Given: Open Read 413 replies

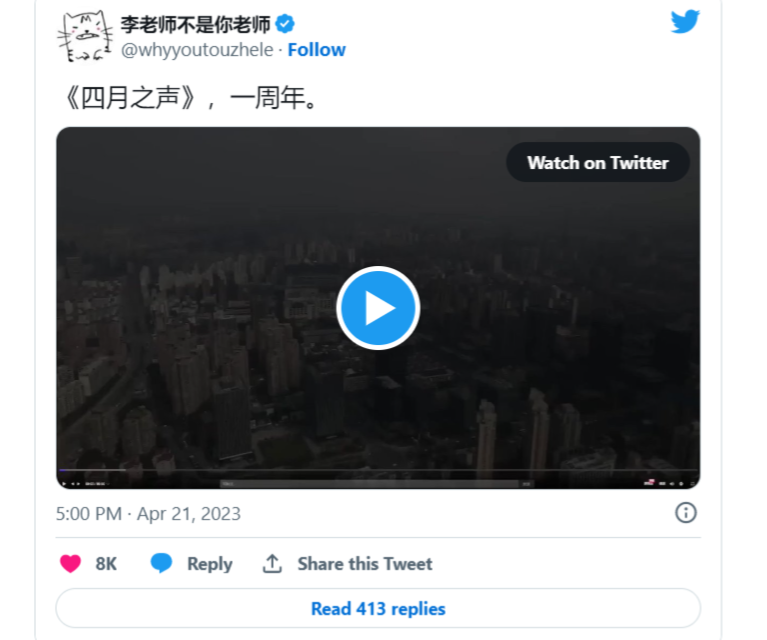Looking at the screenshot, I should click(x=378, y=609).
